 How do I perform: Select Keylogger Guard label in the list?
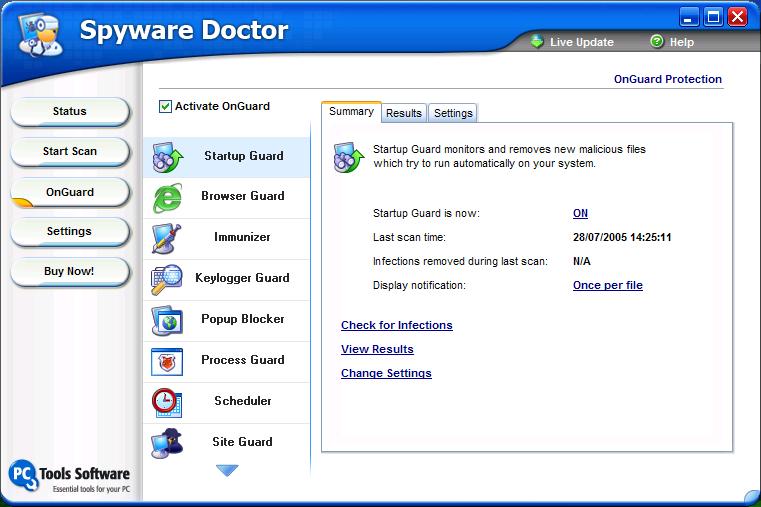tap(242, 278)
